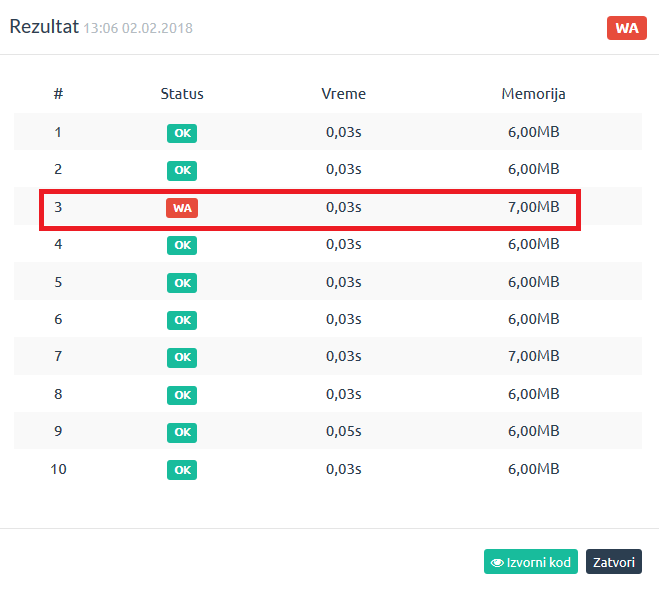Image resolution: width=659 pixels, height=589 pixels.
Task: Click the OK status badge for test 4
Action: pos(182,245)
